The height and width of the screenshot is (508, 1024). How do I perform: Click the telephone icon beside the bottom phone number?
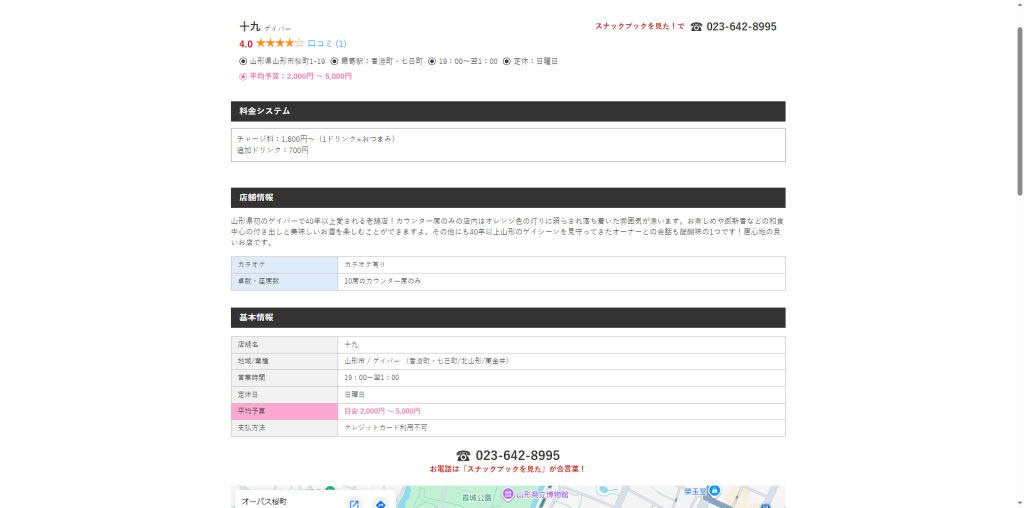(463, 456)
